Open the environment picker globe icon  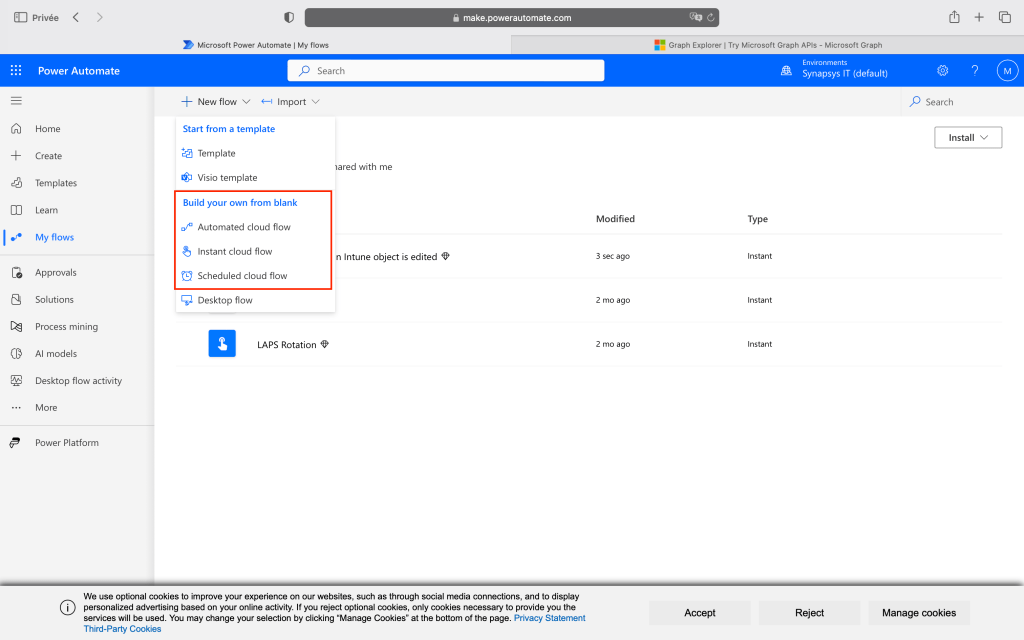tap(786, 71)
